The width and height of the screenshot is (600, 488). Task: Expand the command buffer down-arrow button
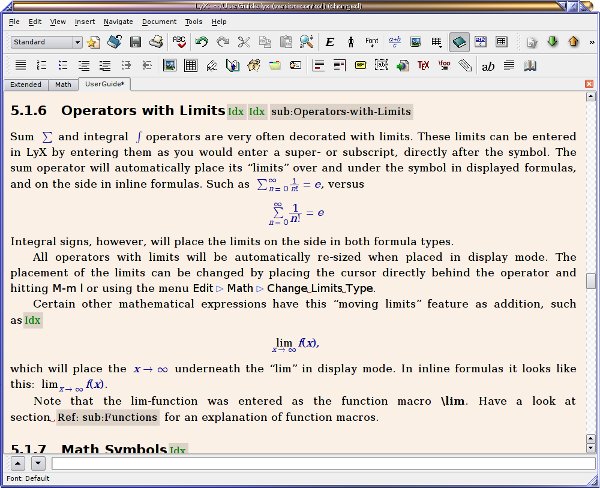[38, 463]
